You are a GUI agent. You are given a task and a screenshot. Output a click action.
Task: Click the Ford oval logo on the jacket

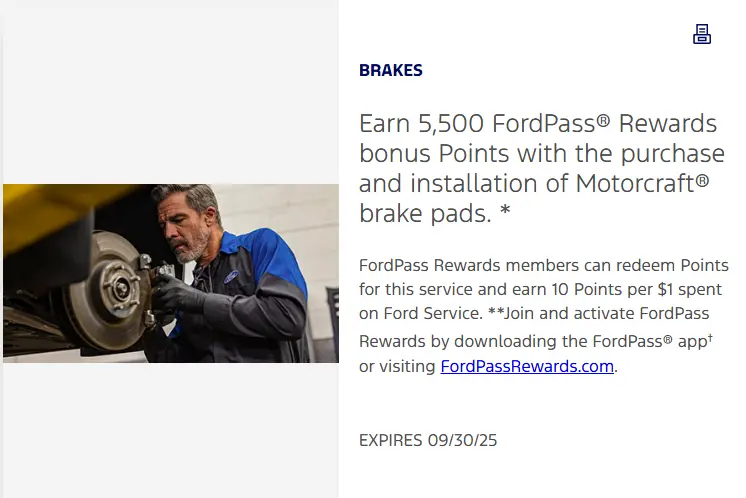point(231,276)
